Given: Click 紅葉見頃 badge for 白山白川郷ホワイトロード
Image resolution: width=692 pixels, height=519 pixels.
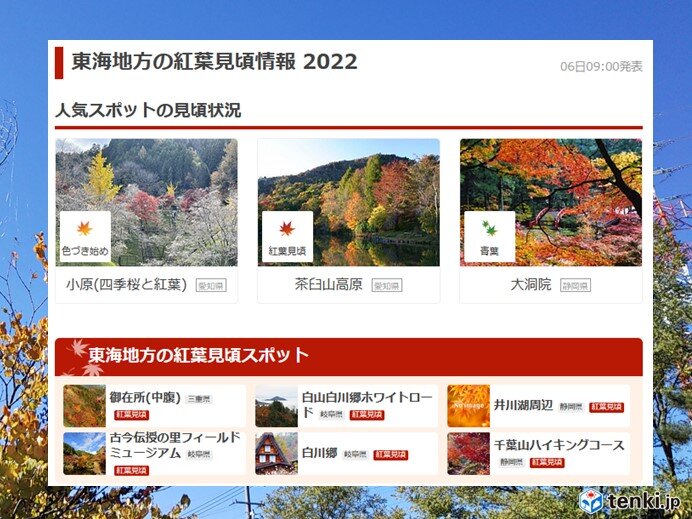Looking at the screenshot, I should coord(367,415).
